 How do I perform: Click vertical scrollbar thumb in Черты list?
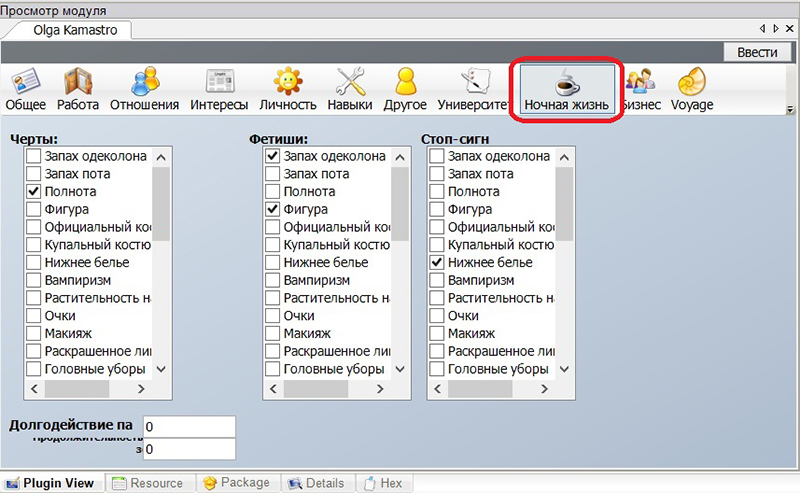click(x=161, y=204)
